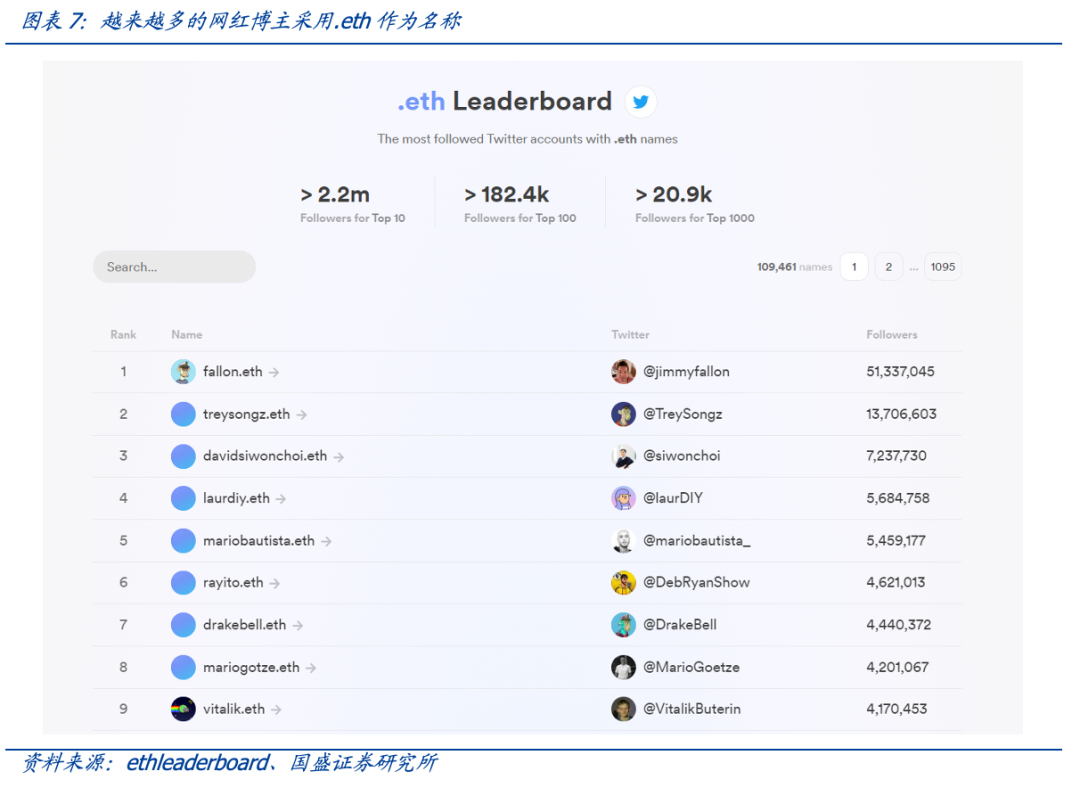
Task: Click the vitalik.eth rainbow avatar icon
Action: coord(183,709)
